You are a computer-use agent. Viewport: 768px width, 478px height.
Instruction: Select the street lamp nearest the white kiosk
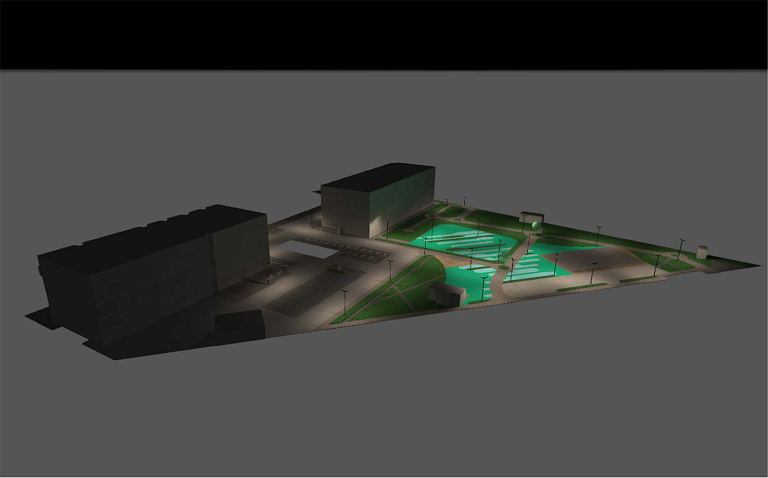tap(682, 245)
